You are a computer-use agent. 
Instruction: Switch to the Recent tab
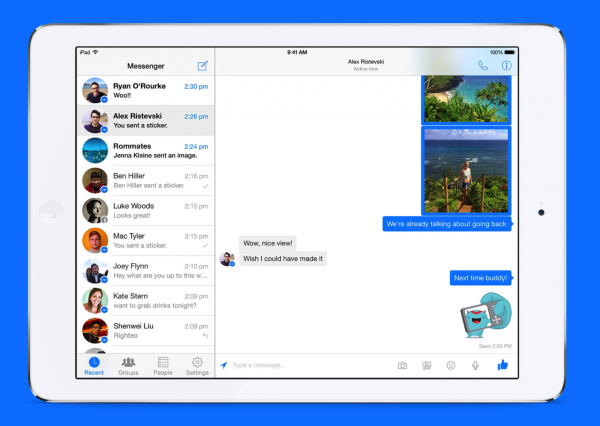coord(94,366)
